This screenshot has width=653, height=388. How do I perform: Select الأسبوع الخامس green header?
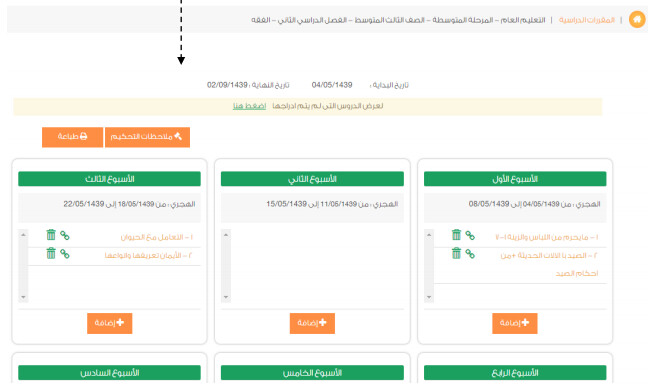click(312, 373)
